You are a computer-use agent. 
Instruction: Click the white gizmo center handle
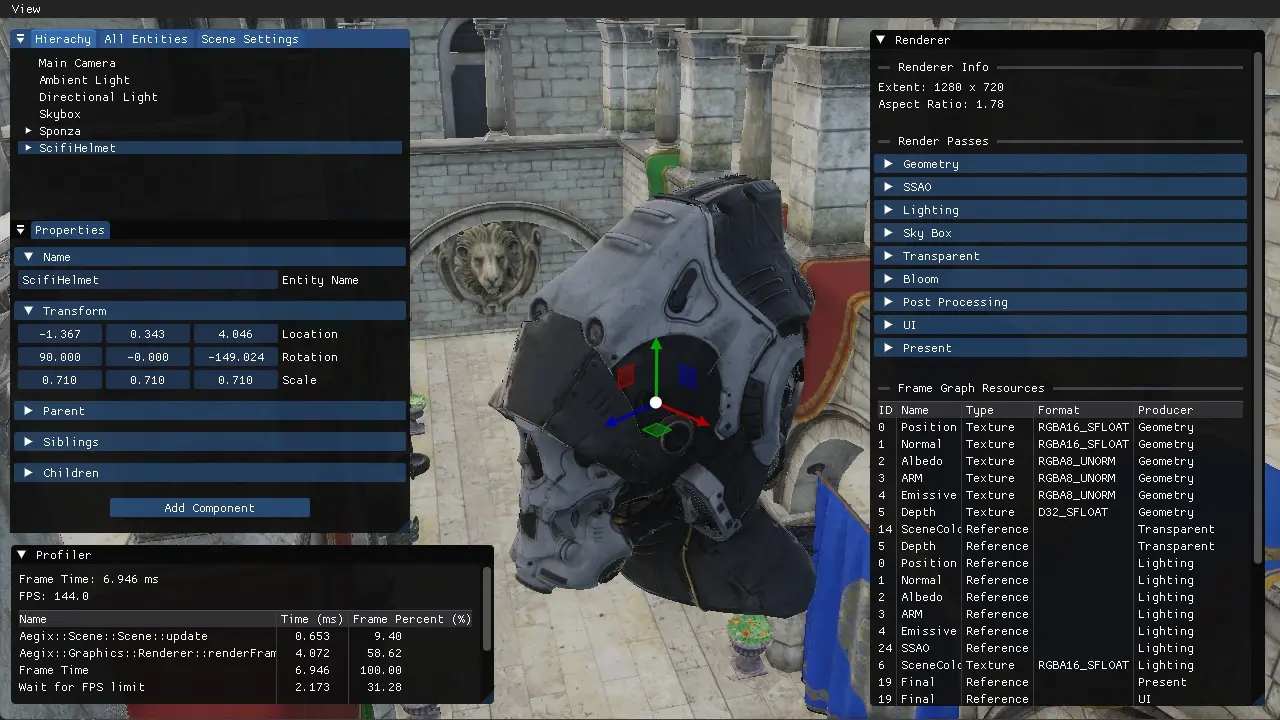click(656, 403)
